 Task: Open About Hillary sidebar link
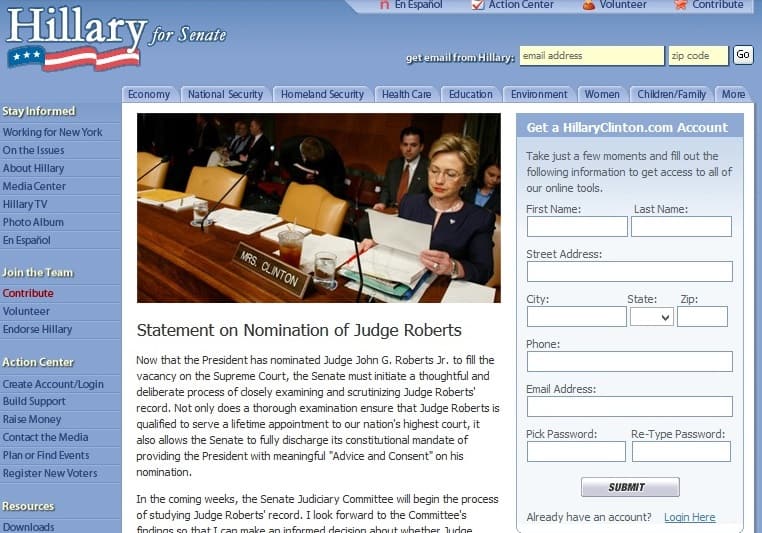pos(34,168)
